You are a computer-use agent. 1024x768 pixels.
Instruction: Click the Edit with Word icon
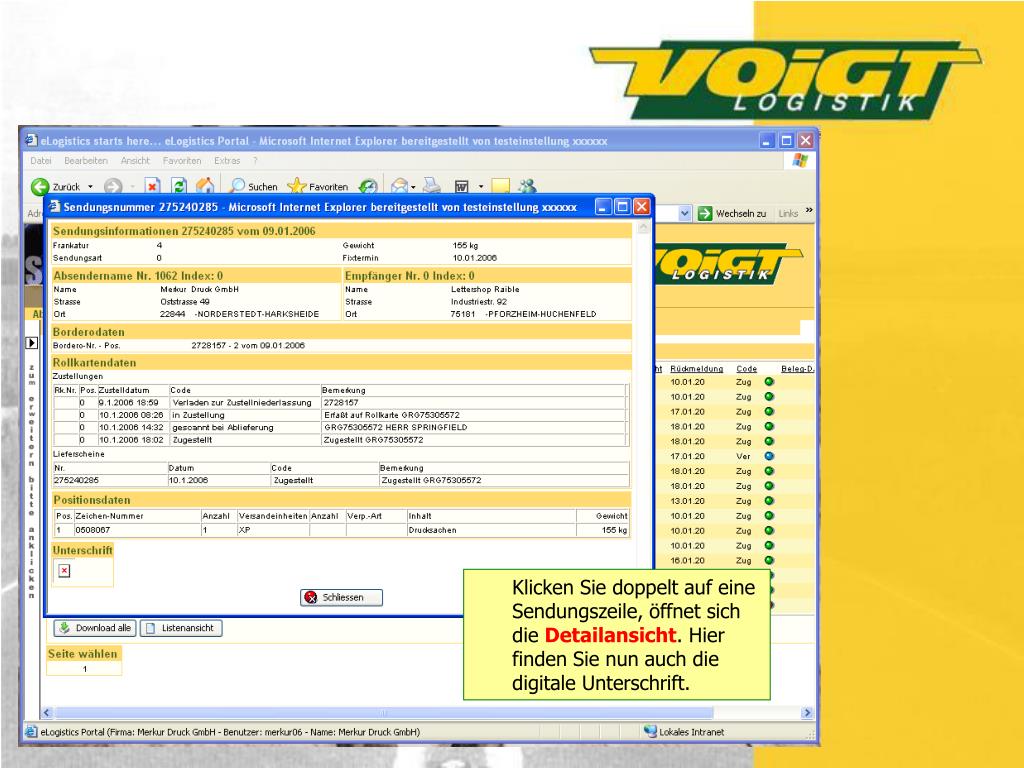click(462, 187)
